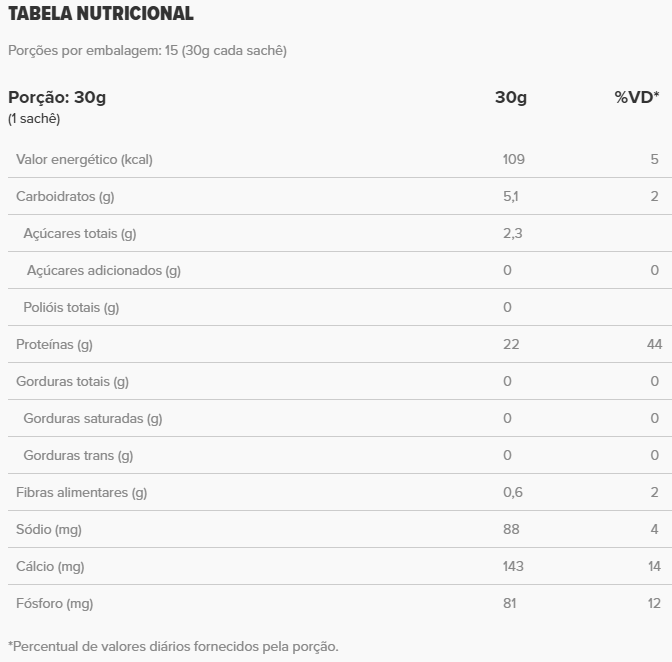The width and height of the screenshot is (672, 662).
Task: Select the 'Açúcares adicionados (g)' row label
Action: point(104,270)
